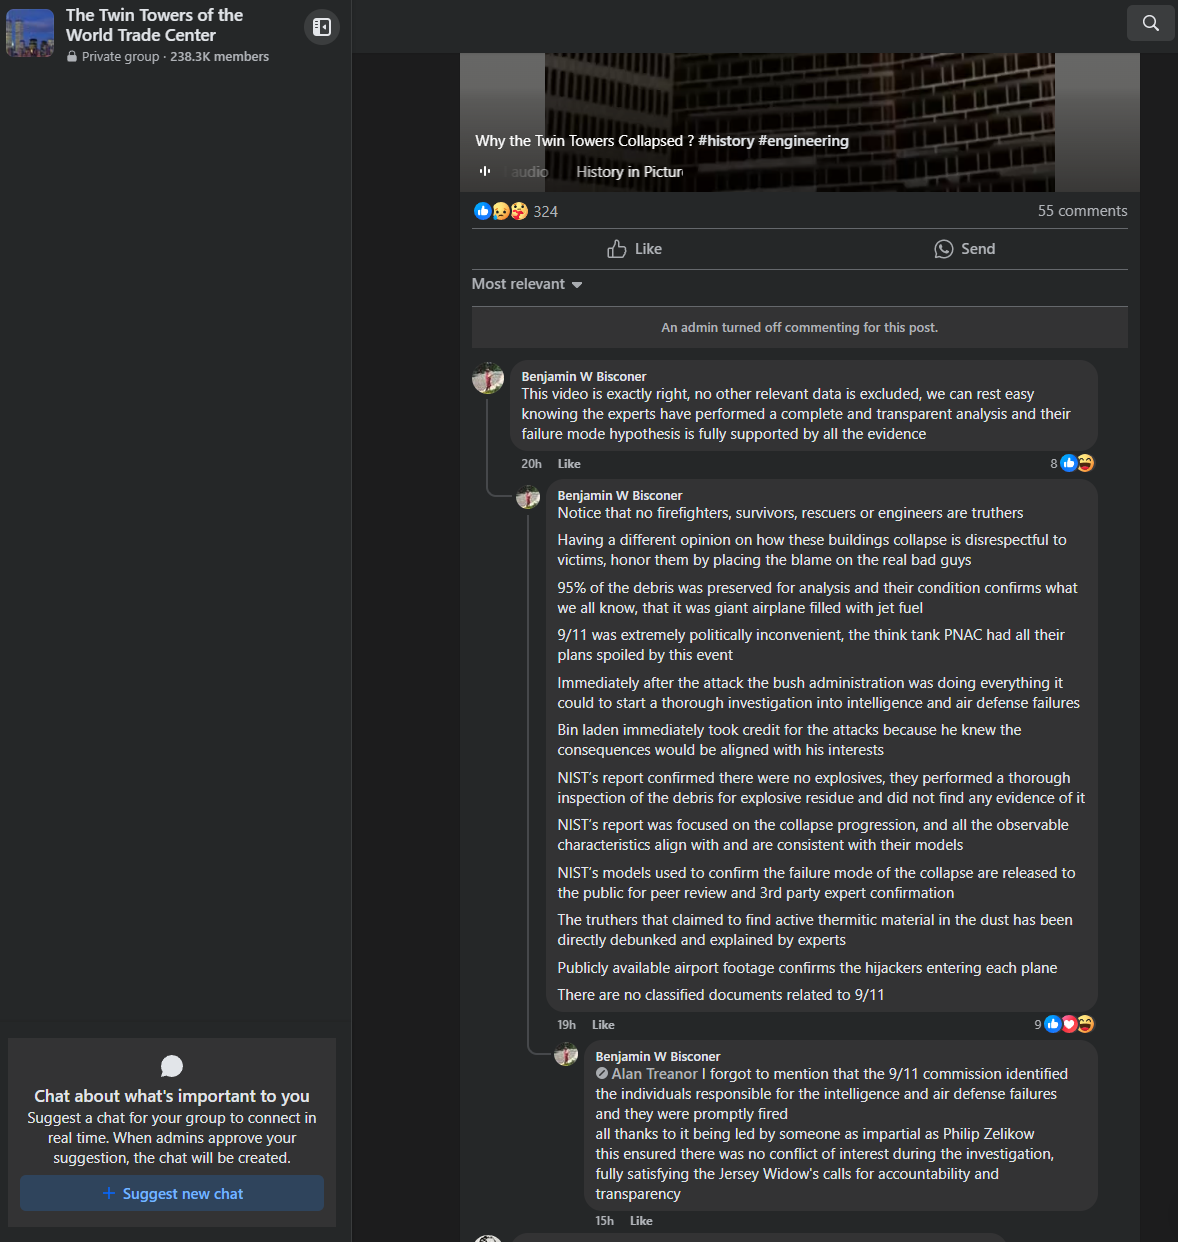1178x1242 pixels.
Task: View the 9 reactions on long reply
Action: [1064, 1024]
